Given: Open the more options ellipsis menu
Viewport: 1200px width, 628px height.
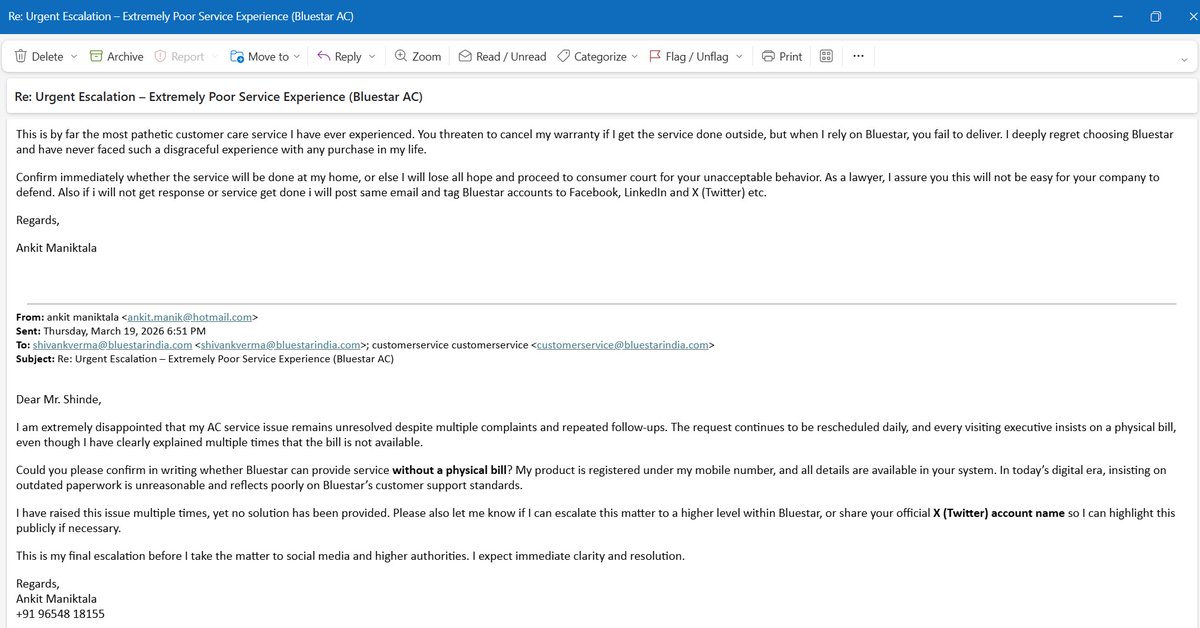Looking at the screenshot, I should [x=858, y=57].
